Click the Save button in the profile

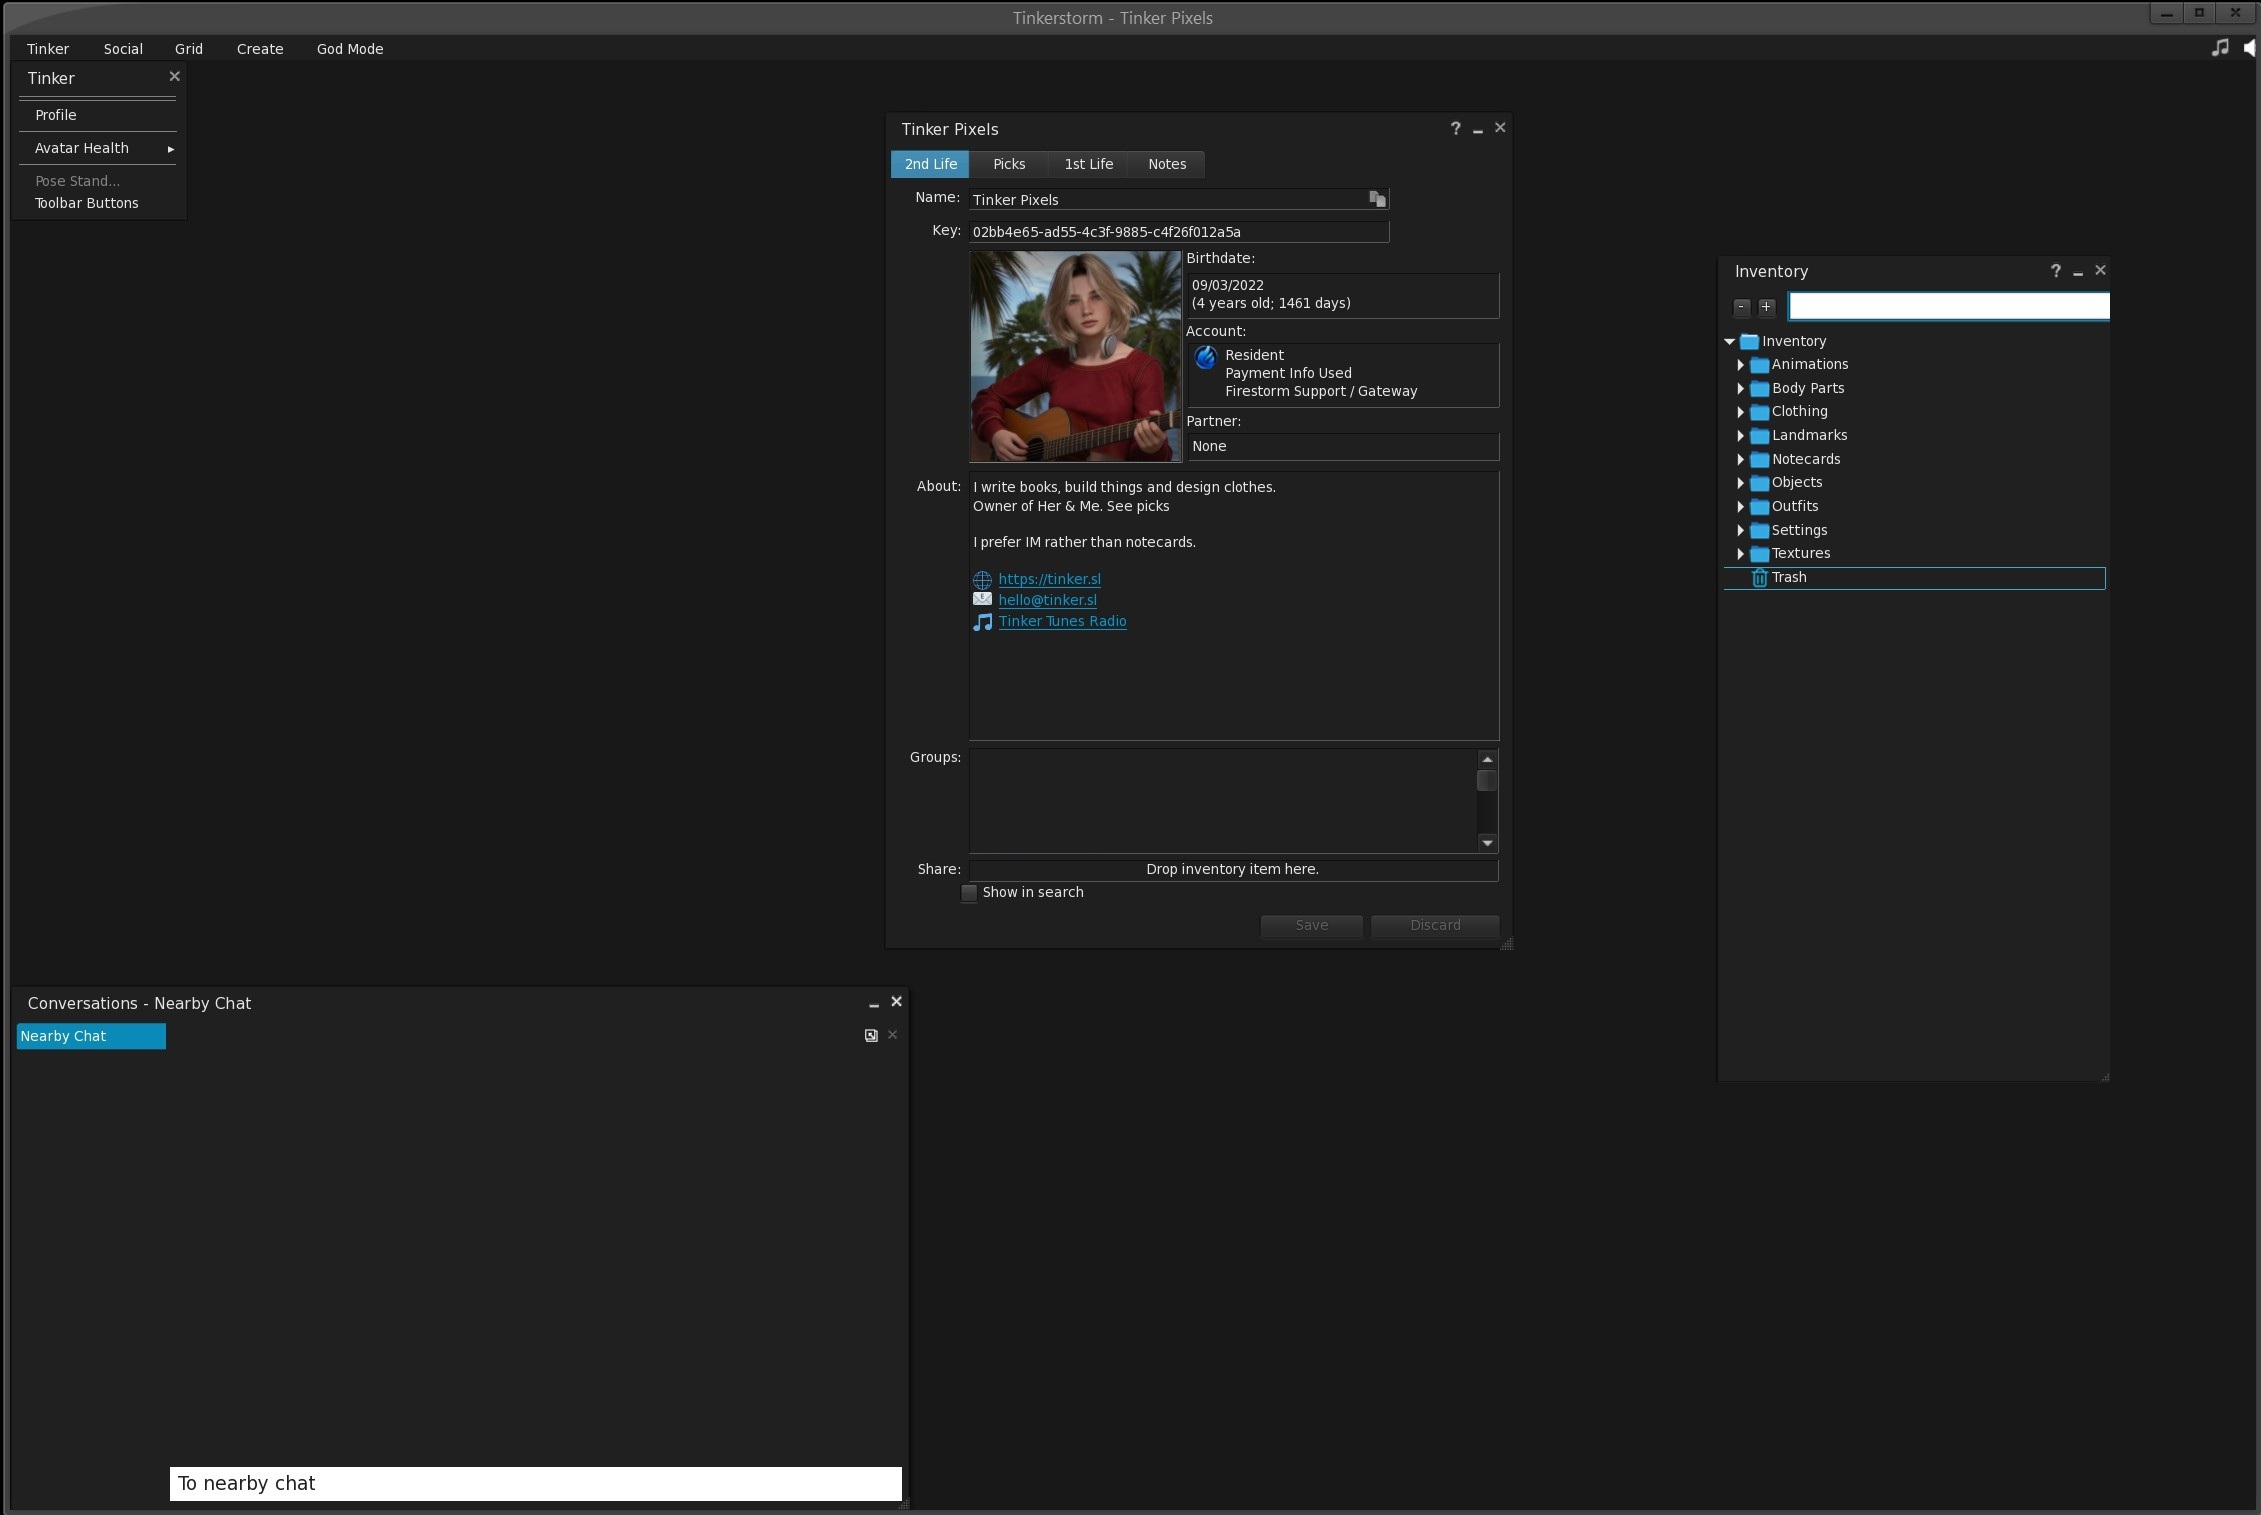1311,926
